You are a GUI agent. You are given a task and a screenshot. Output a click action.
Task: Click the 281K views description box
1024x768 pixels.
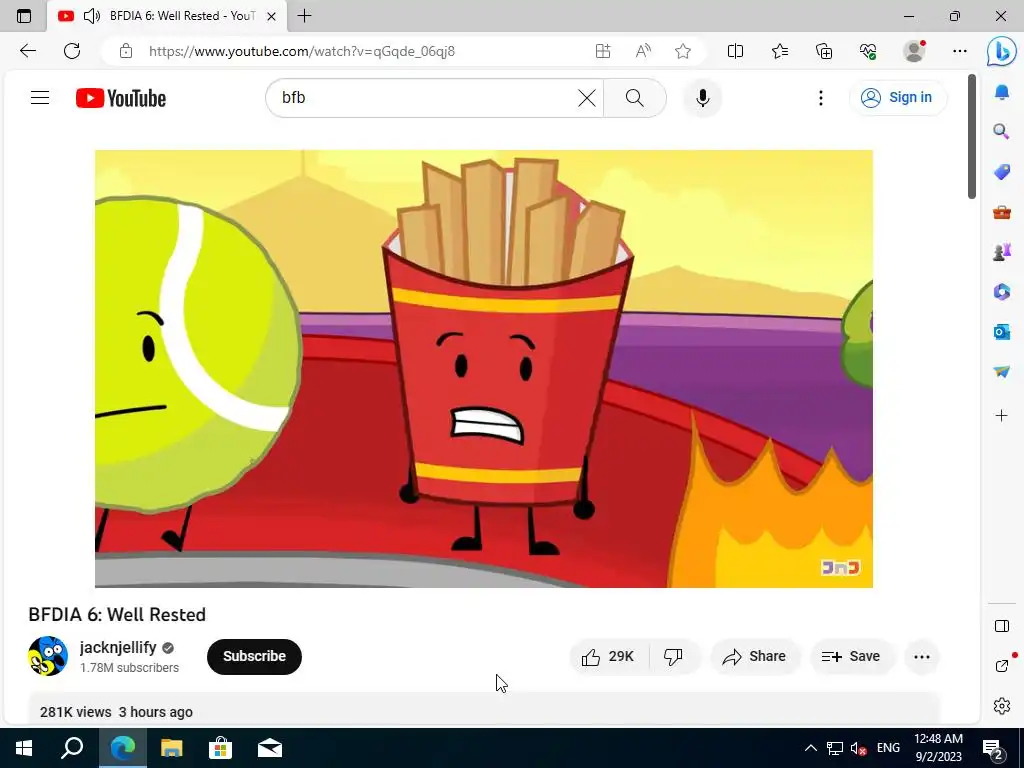[483, 709]
